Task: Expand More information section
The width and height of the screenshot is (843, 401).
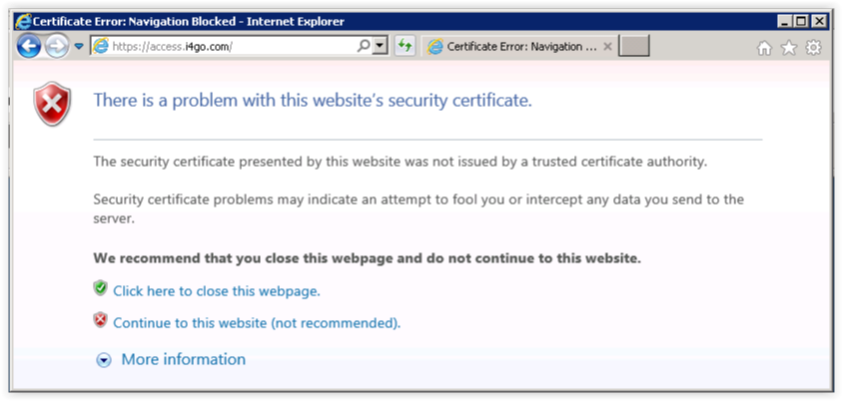Action: [183, 359]
